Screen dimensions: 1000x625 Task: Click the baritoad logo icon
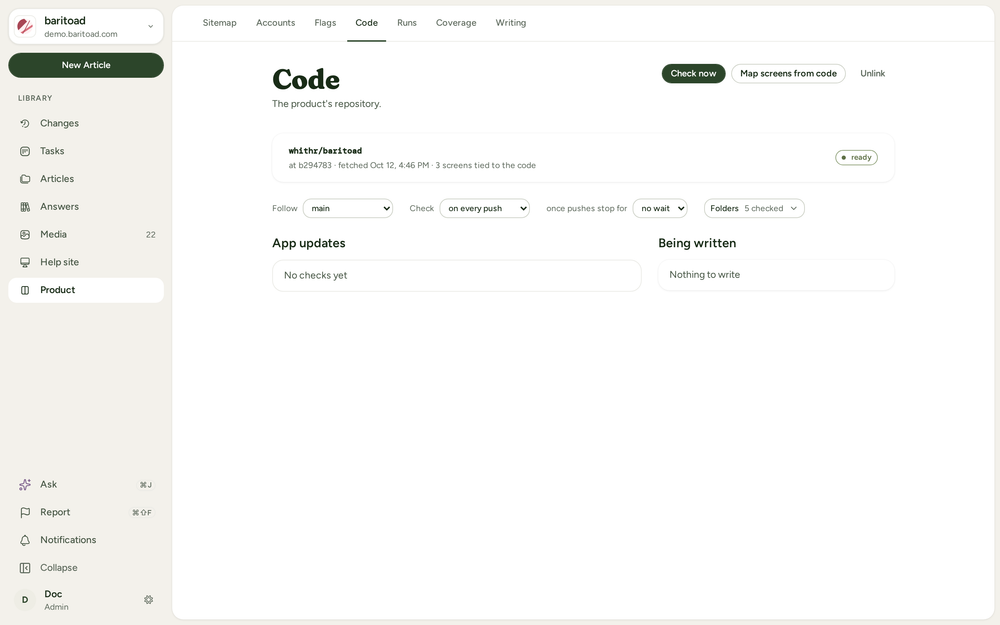(x=25, y=26)
